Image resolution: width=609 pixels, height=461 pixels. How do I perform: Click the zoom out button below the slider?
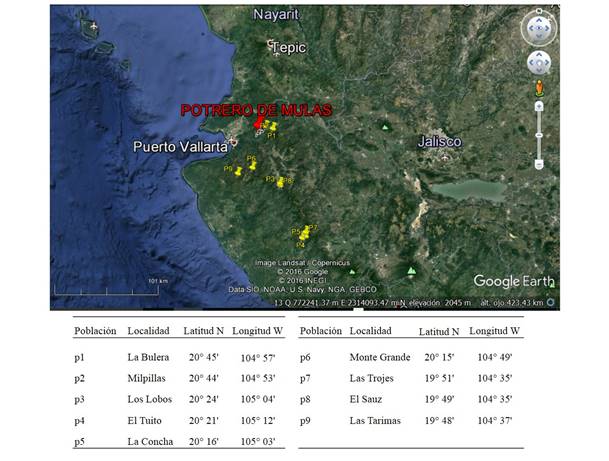click(539, 163)
